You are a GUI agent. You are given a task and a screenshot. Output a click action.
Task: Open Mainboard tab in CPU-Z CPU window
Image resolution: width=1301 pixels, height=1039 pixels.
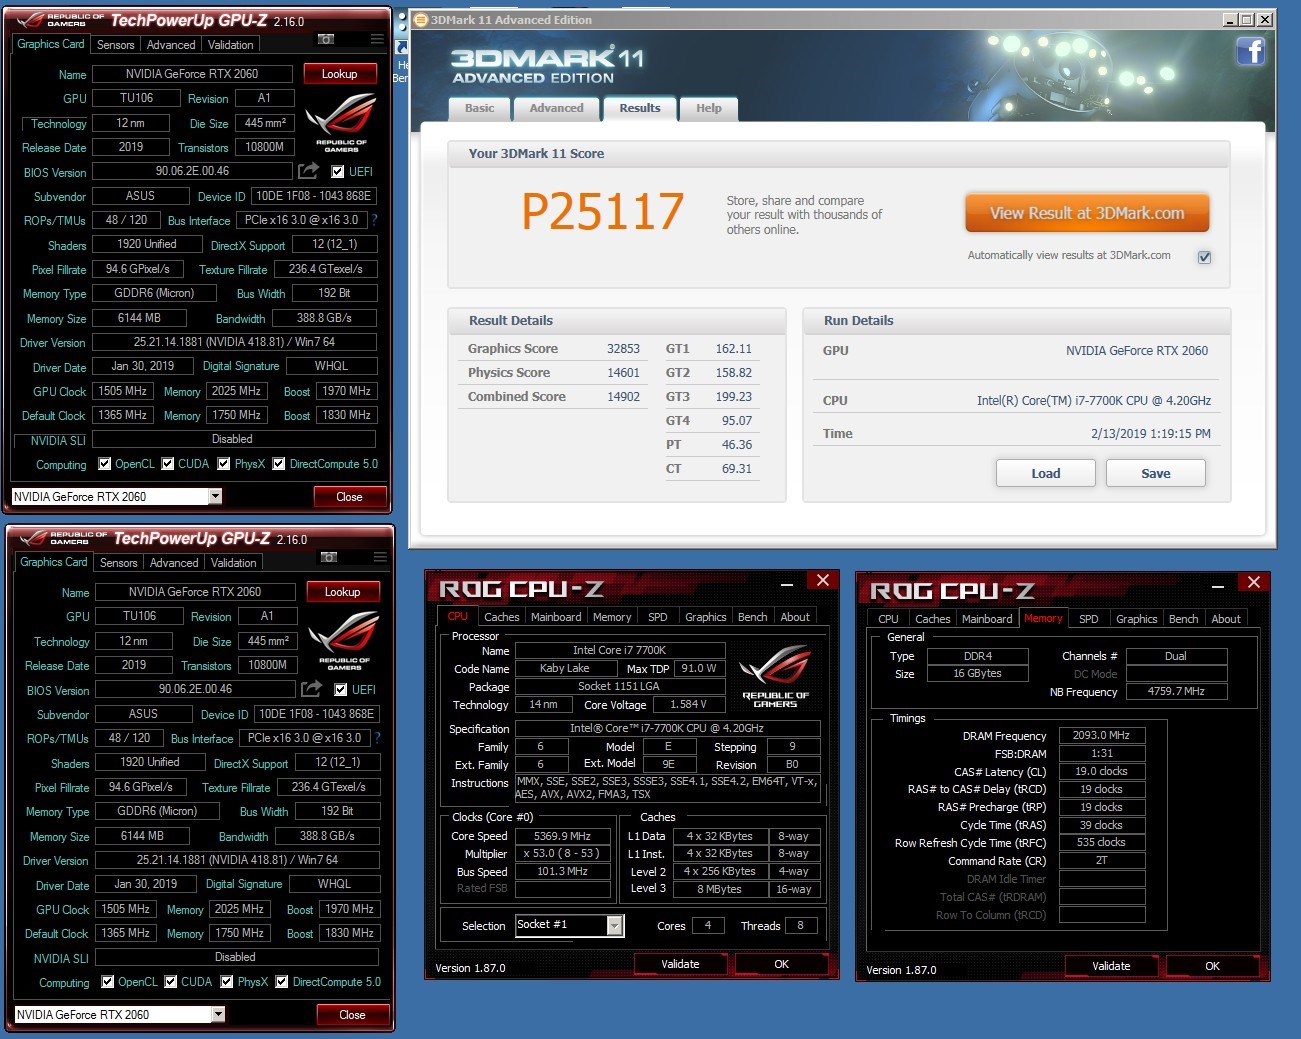[x=556, y=617]
